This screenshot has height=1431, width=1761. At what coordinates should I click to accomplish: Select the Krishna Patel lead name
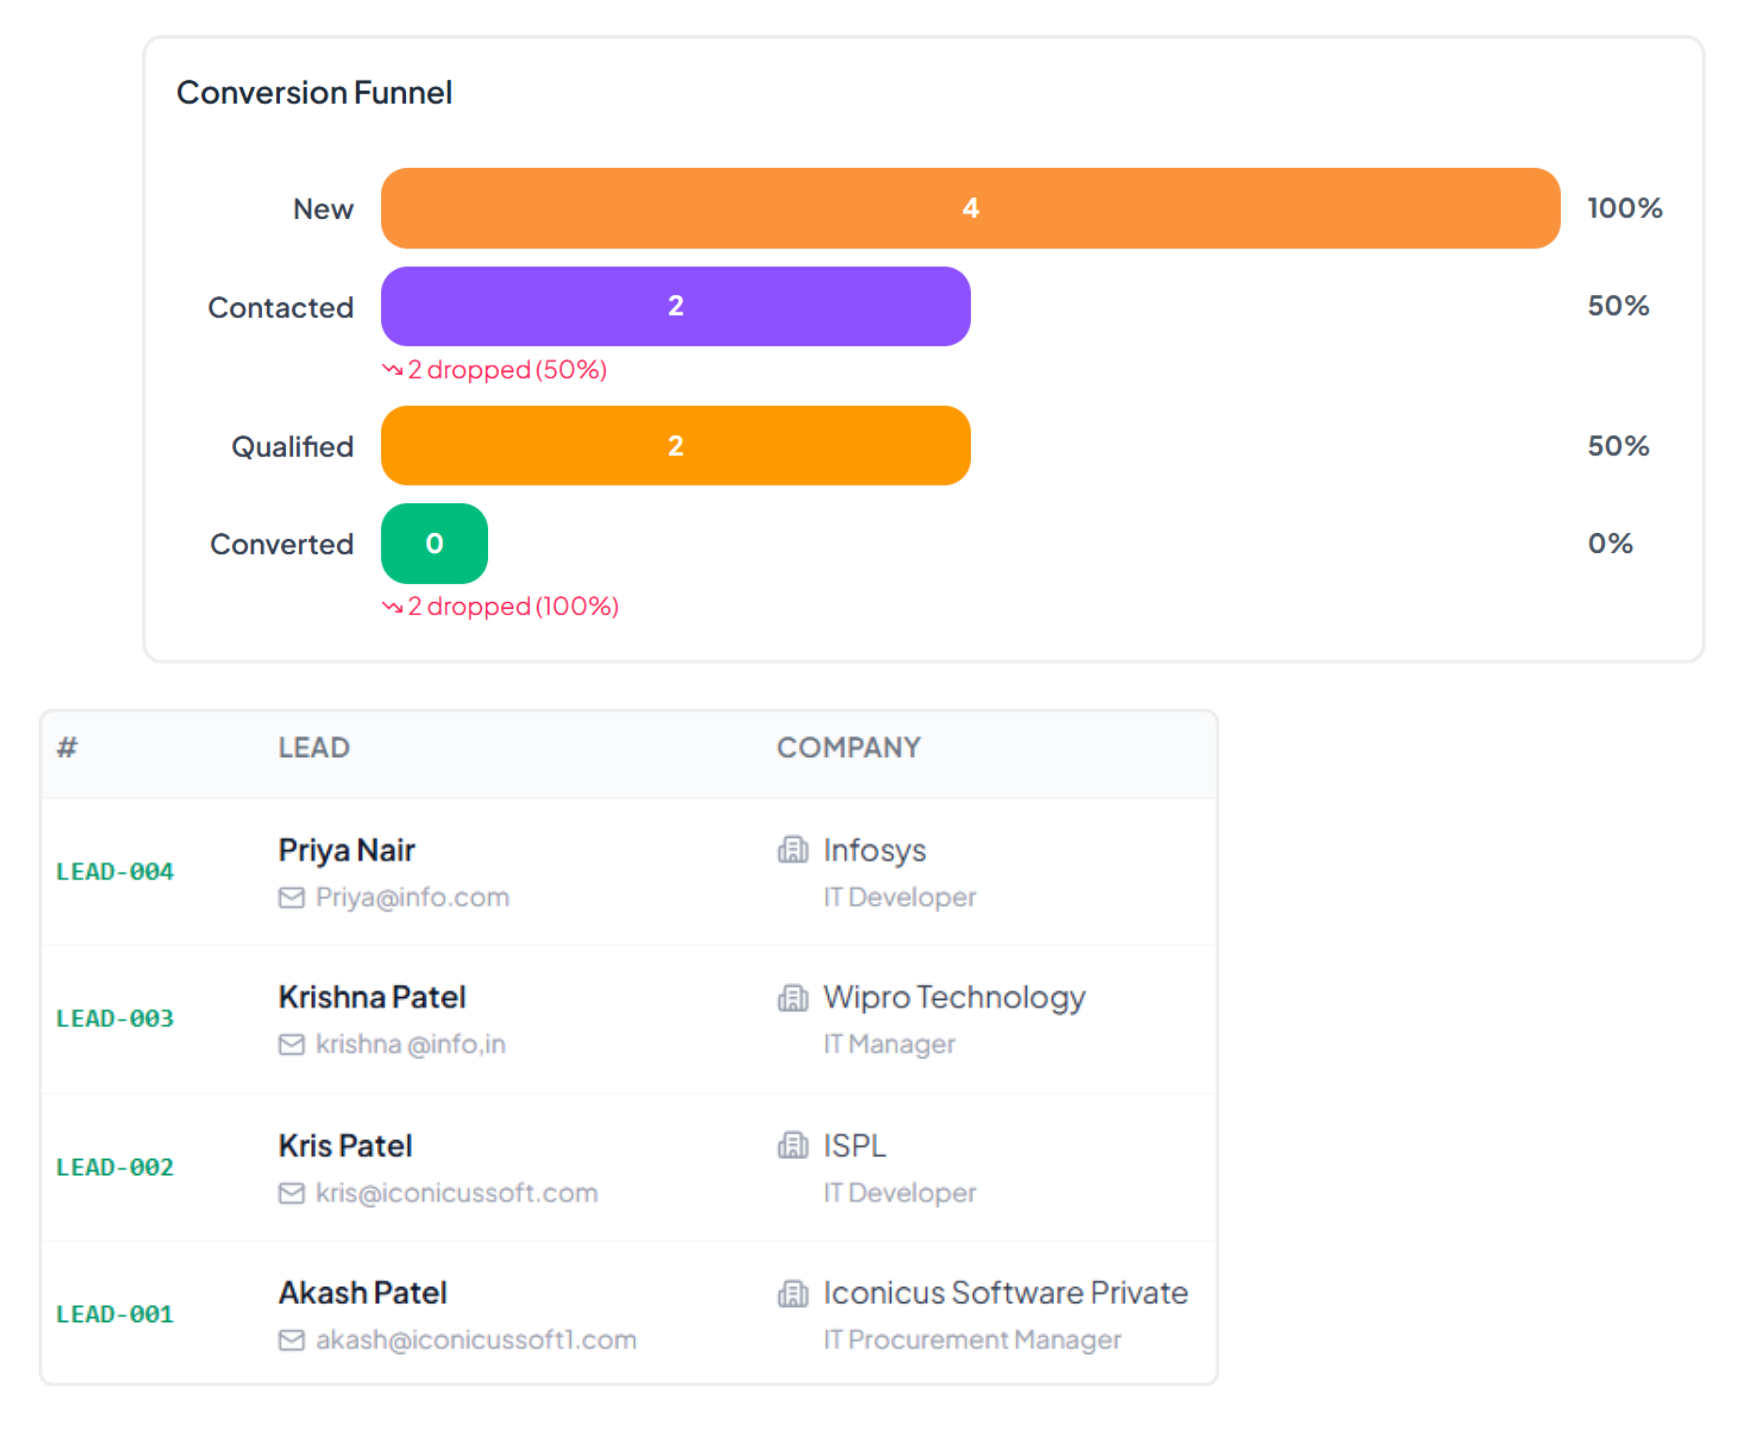pyautogui.click(x=372, y=997)
